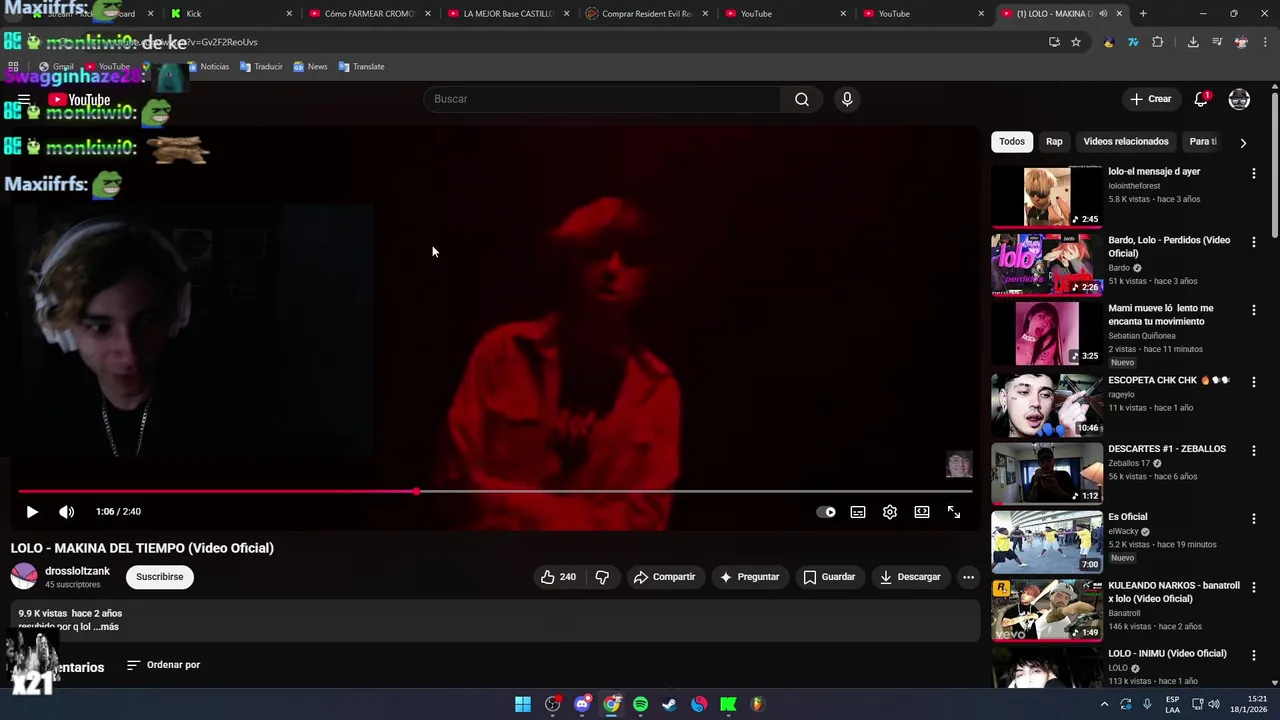Screen dimensions: 1280x720
Task: Open the YouTube notifications bell
Action: (x=1201, y=99)
